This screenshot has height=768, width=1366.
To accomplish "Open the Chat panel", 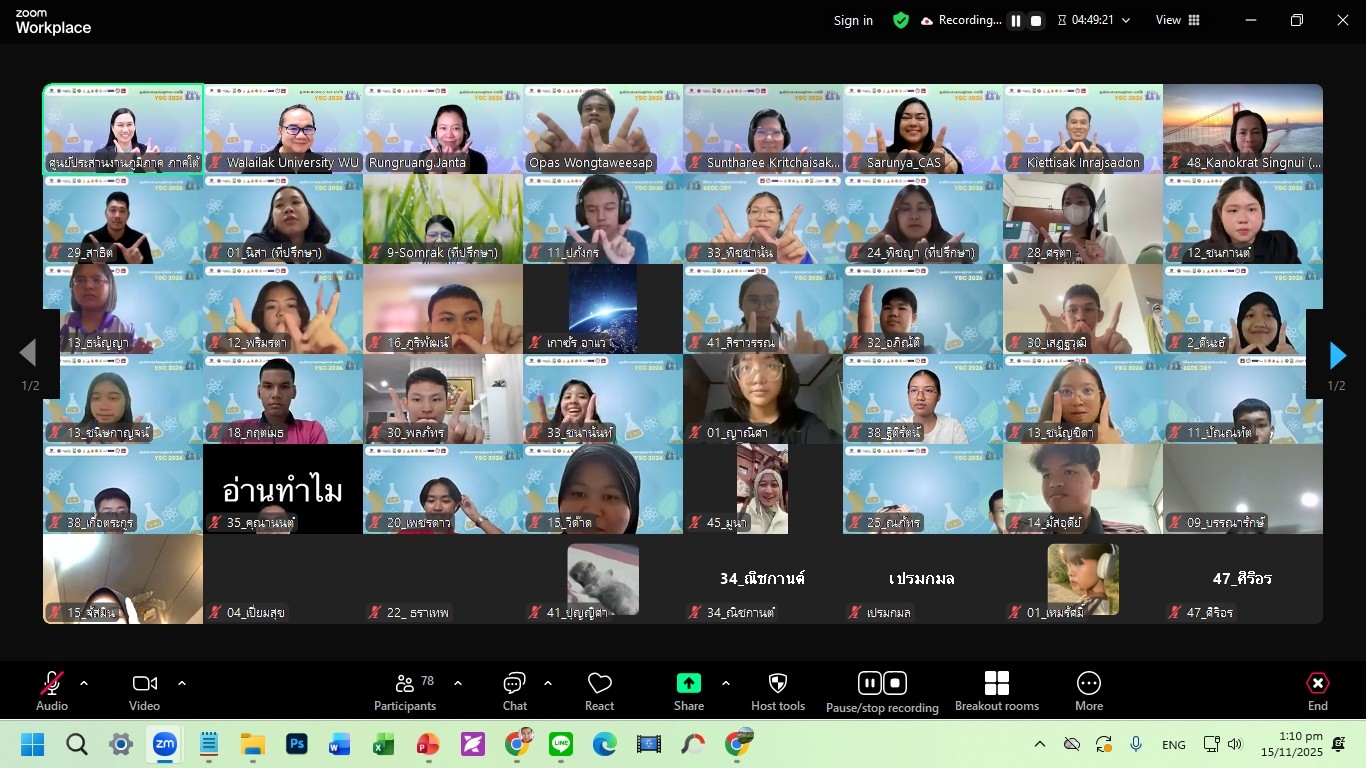I will click(515, 691).
